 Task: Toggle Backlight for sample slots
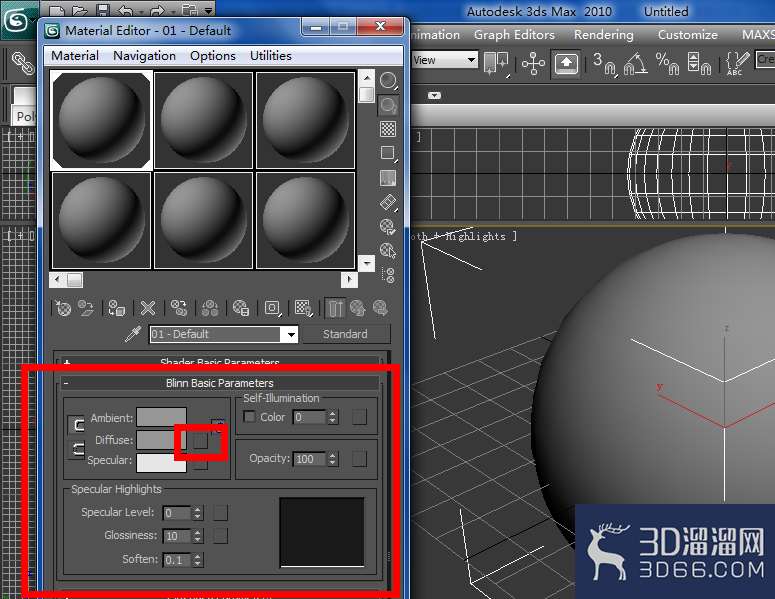pyautogui.click(x=388, y=105)
